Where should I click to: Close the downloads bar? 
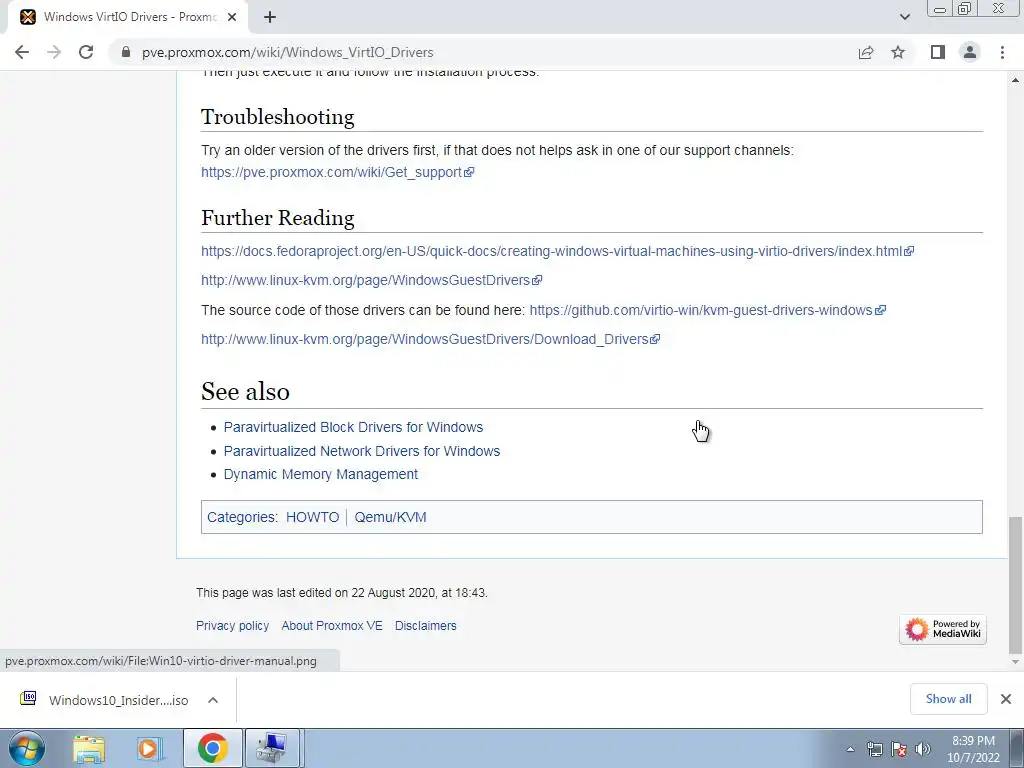(1006, 699)
